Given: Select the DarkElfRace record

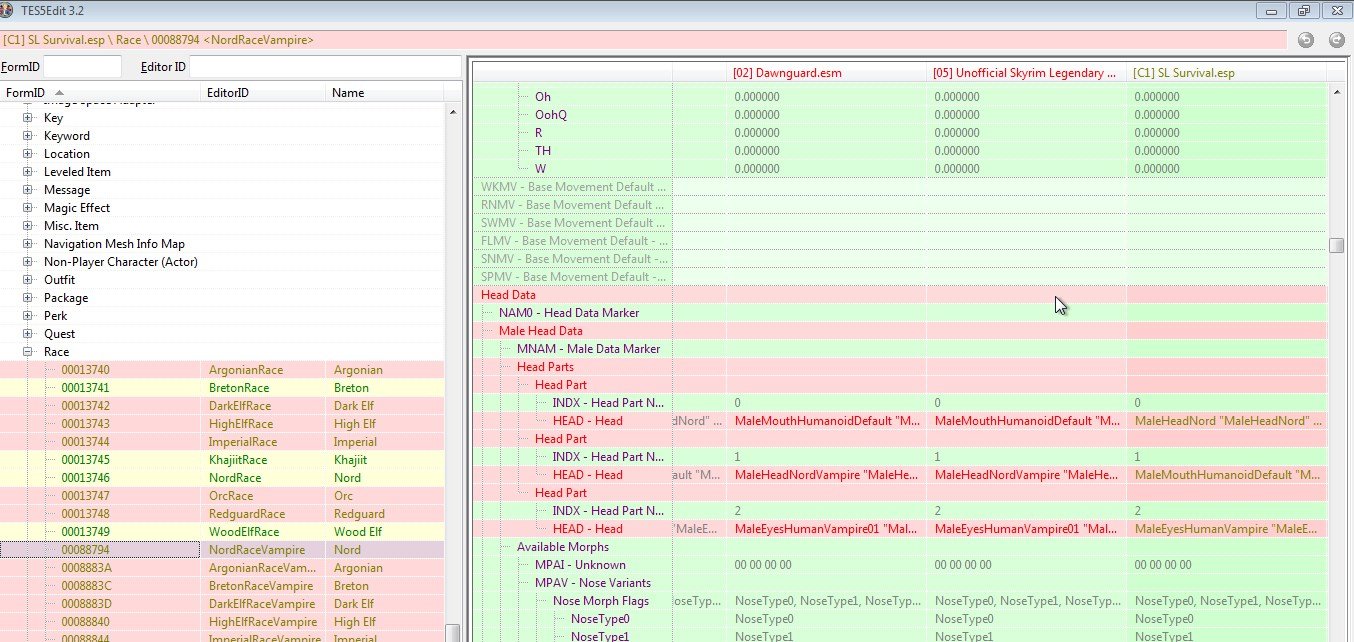Looking at the screenshot, I should pyautogui.click(x=222, y=406).
